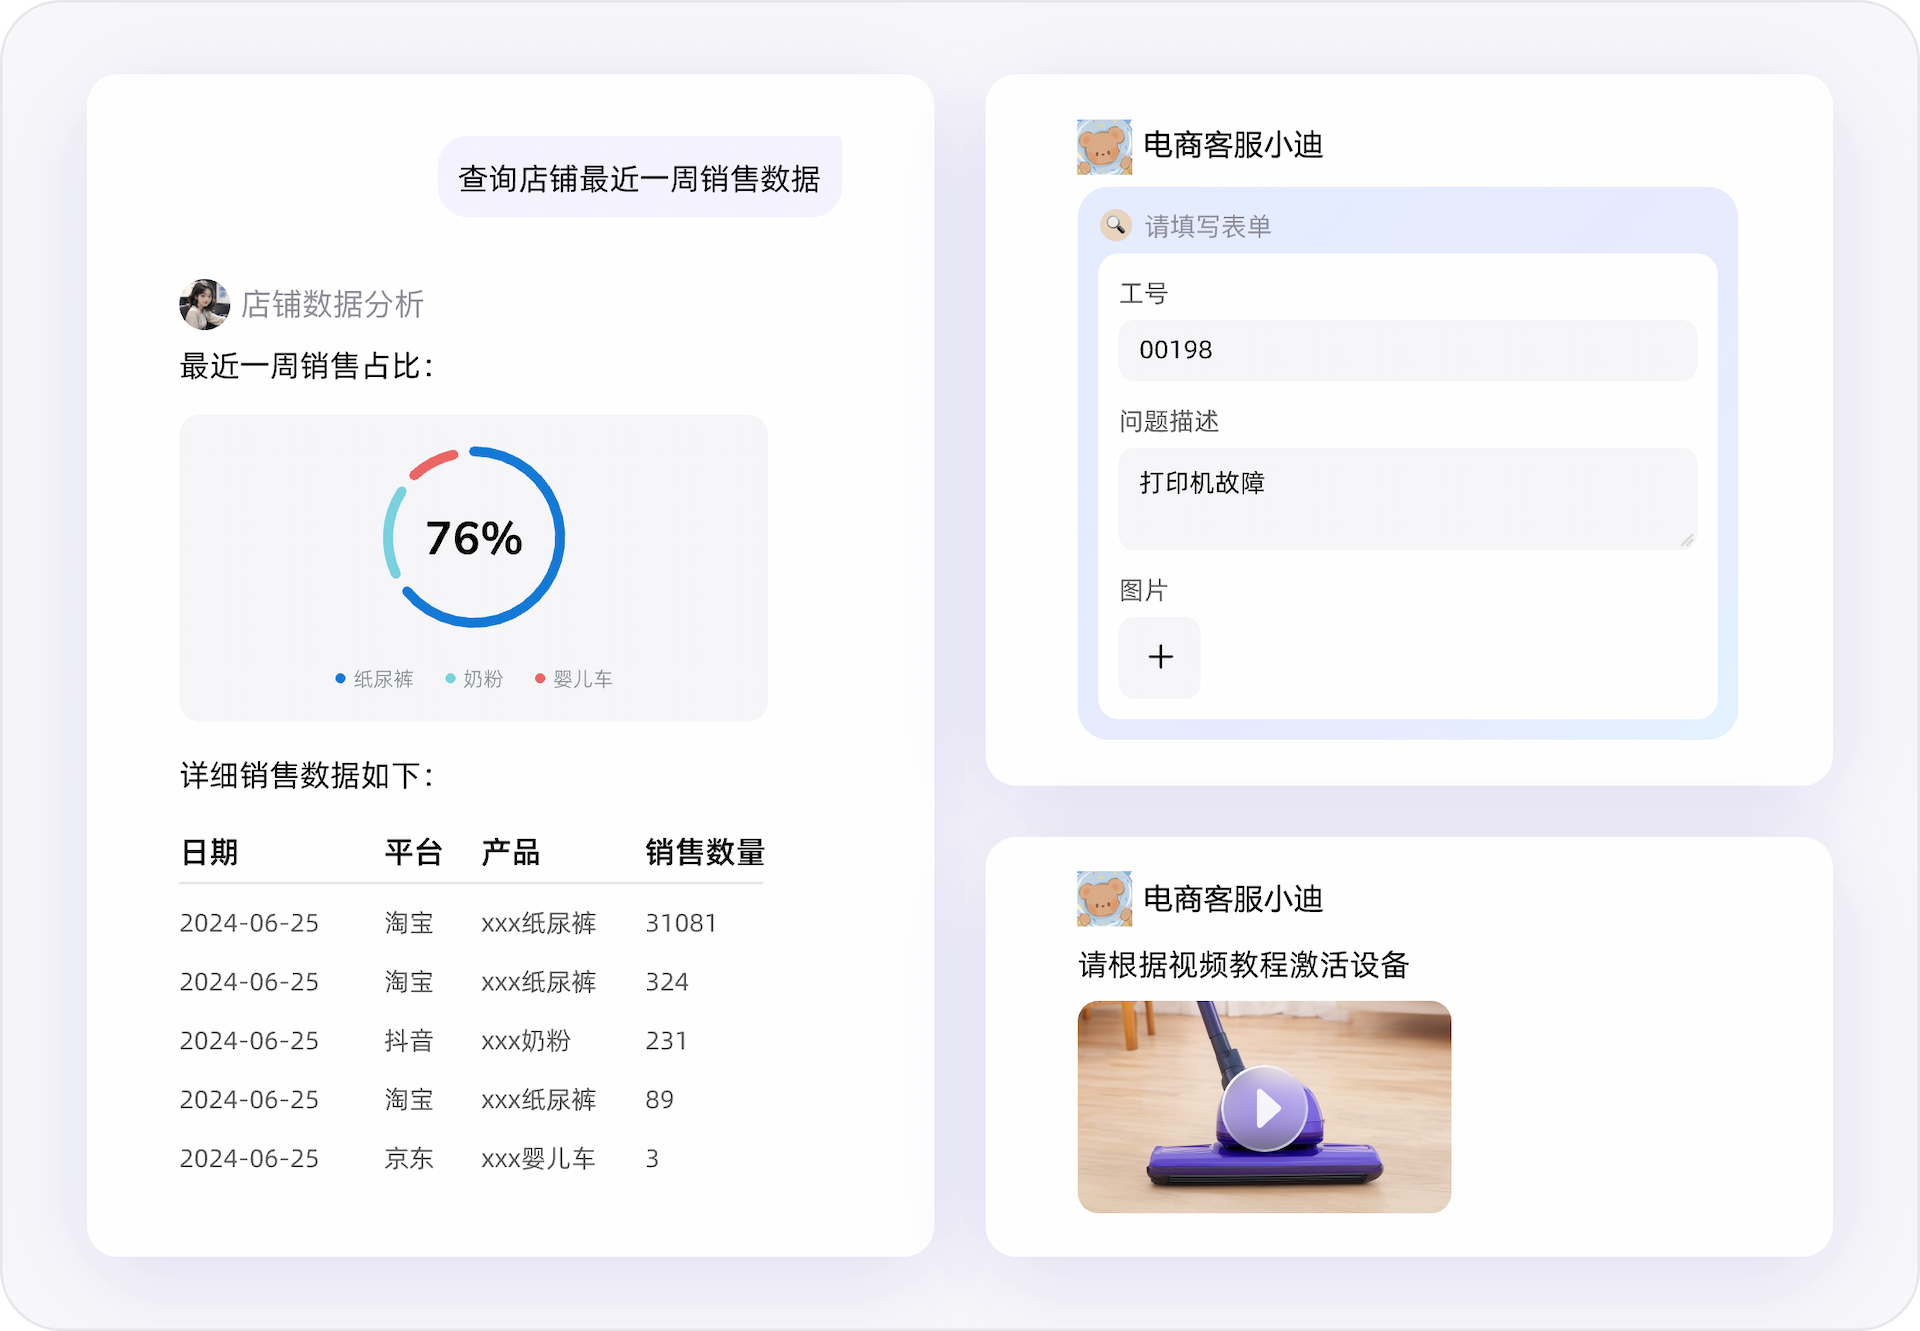Click the 问题描述 text area
This screenshot has height=1331, width=1920.
tap(1407, 498)
